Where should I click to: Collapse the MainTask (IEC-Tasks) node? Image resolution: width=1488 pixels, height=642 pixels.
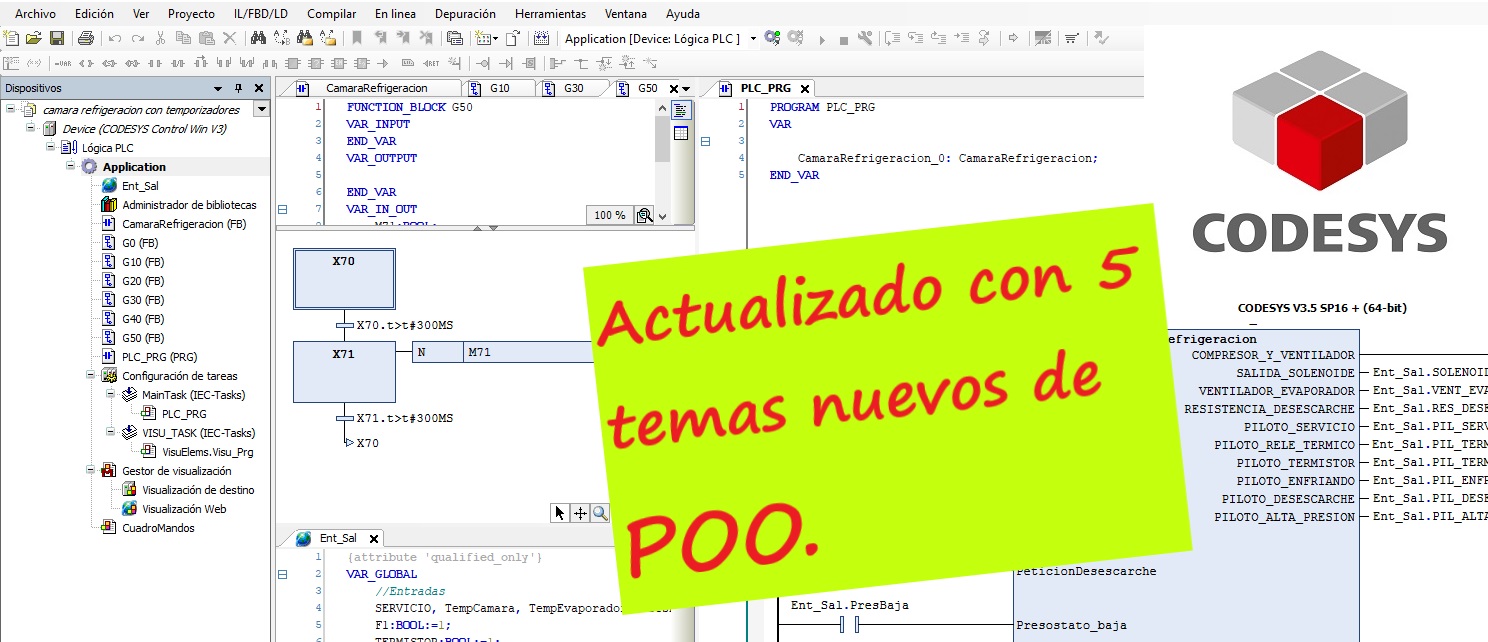pyautogui.click(x=112, y=395)
